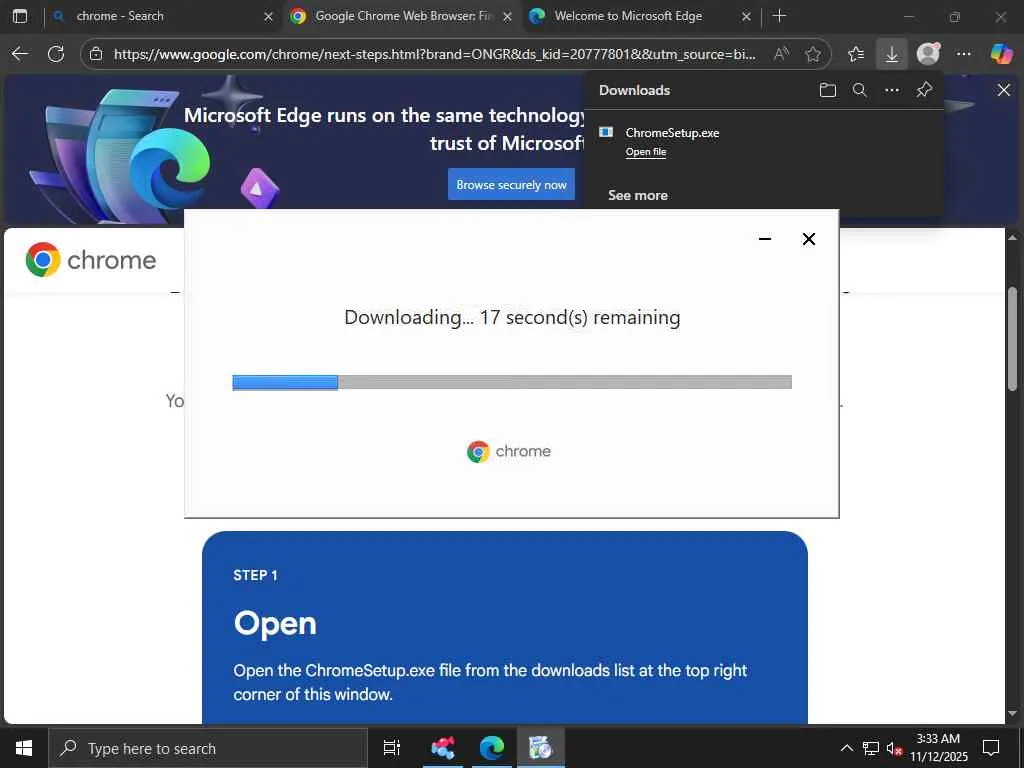This screenshot has width=1024, height=768.
Task: Open the Windows Start menu
Action: [x=24, y=748]
